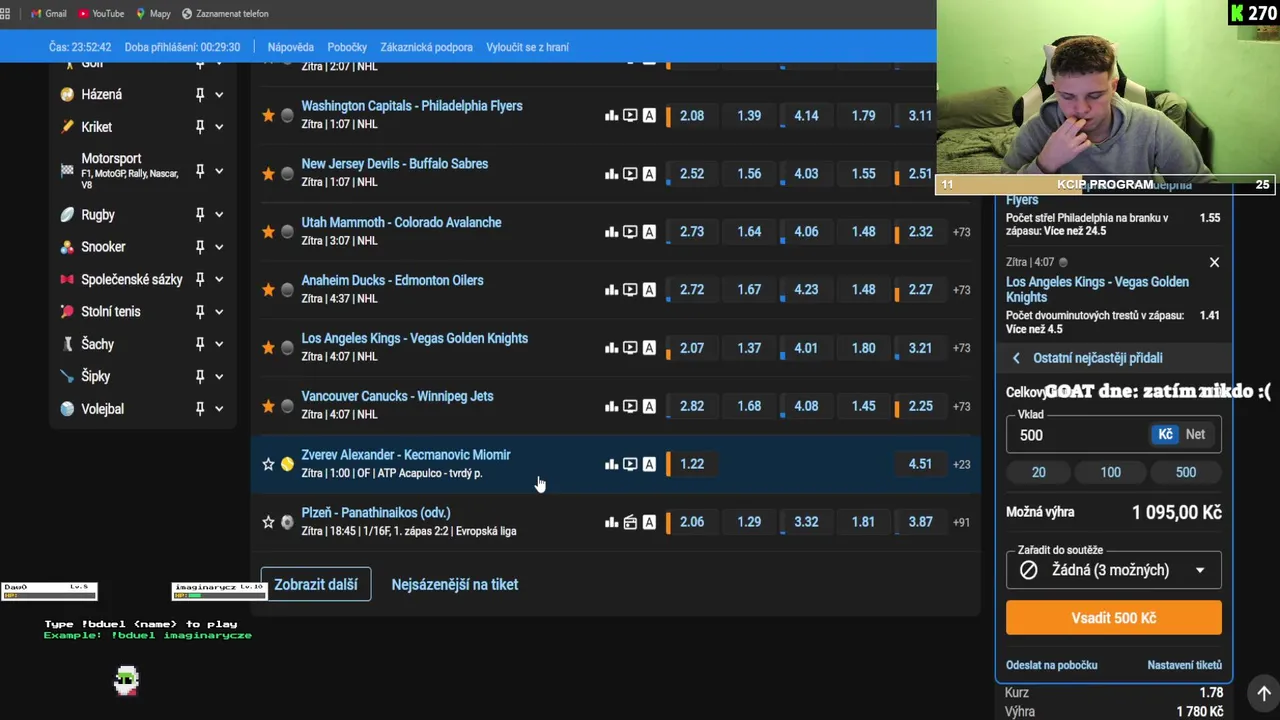Open statistics icon for Zverev Kecmanovic match

point(611,464)
